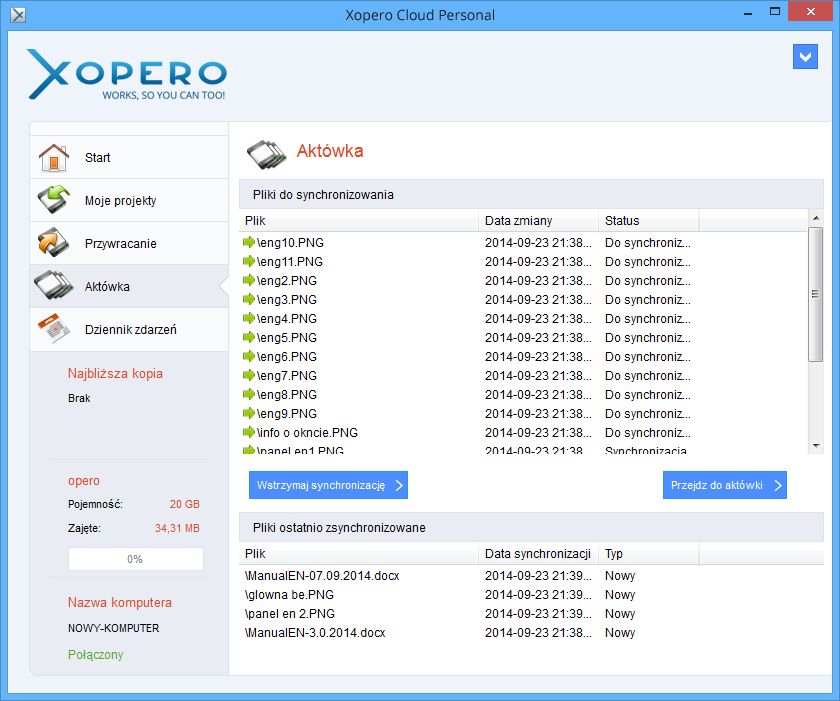Click green arrow icon beside eng2.PNG
This screenshot has height=701, width=840.
point(249,280)
